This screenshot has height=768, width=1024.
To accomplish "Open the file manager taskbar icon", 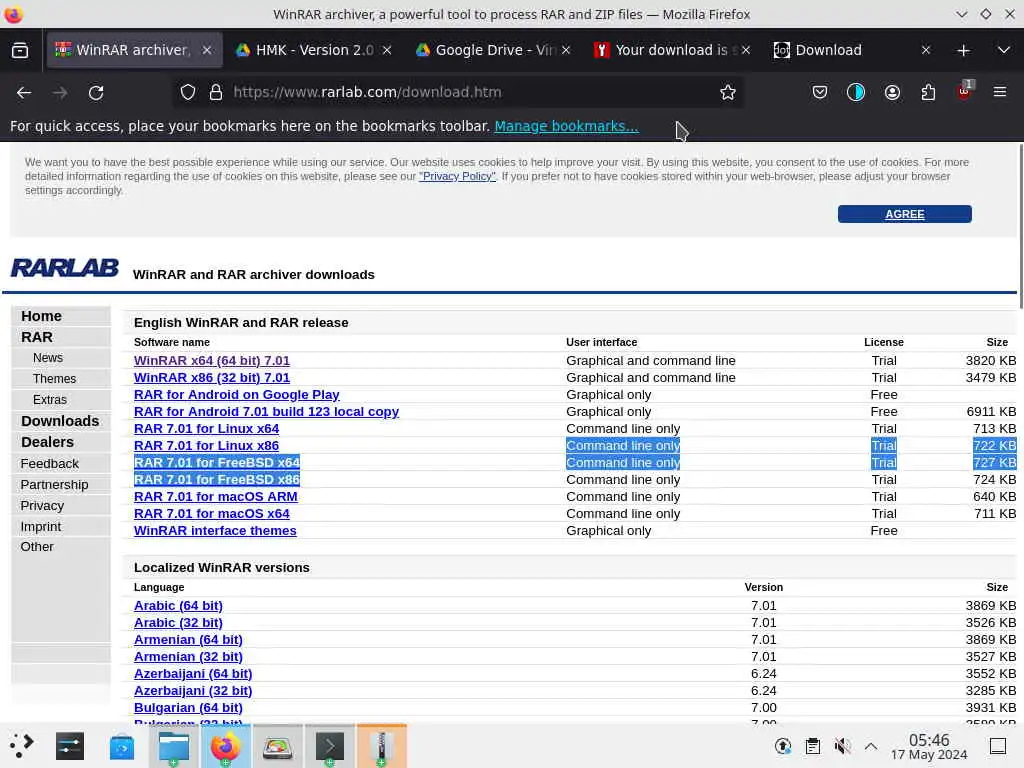I will coord(174,746).
